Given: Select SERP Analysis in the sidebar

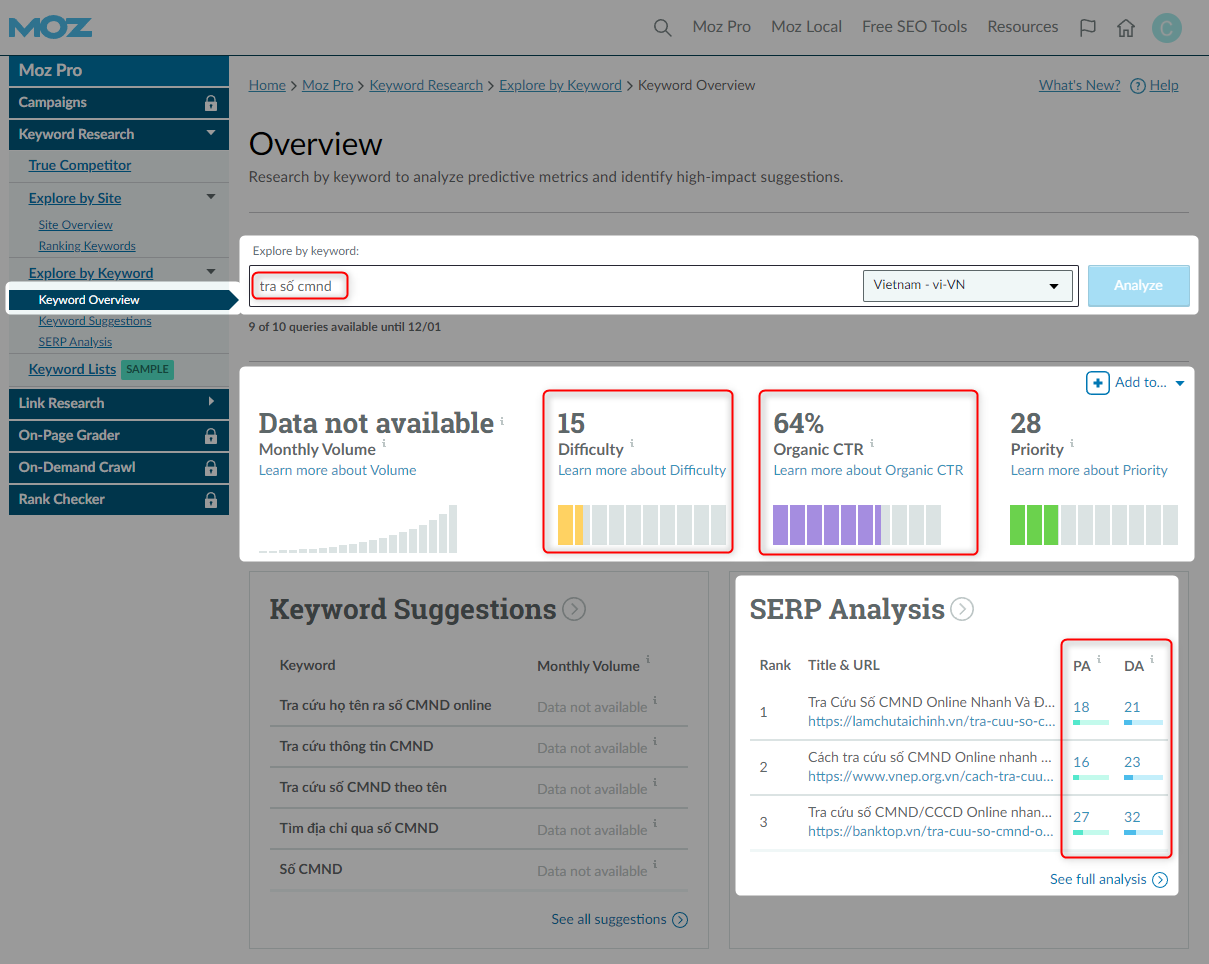Looking at the screenshot, I should 75,342.
